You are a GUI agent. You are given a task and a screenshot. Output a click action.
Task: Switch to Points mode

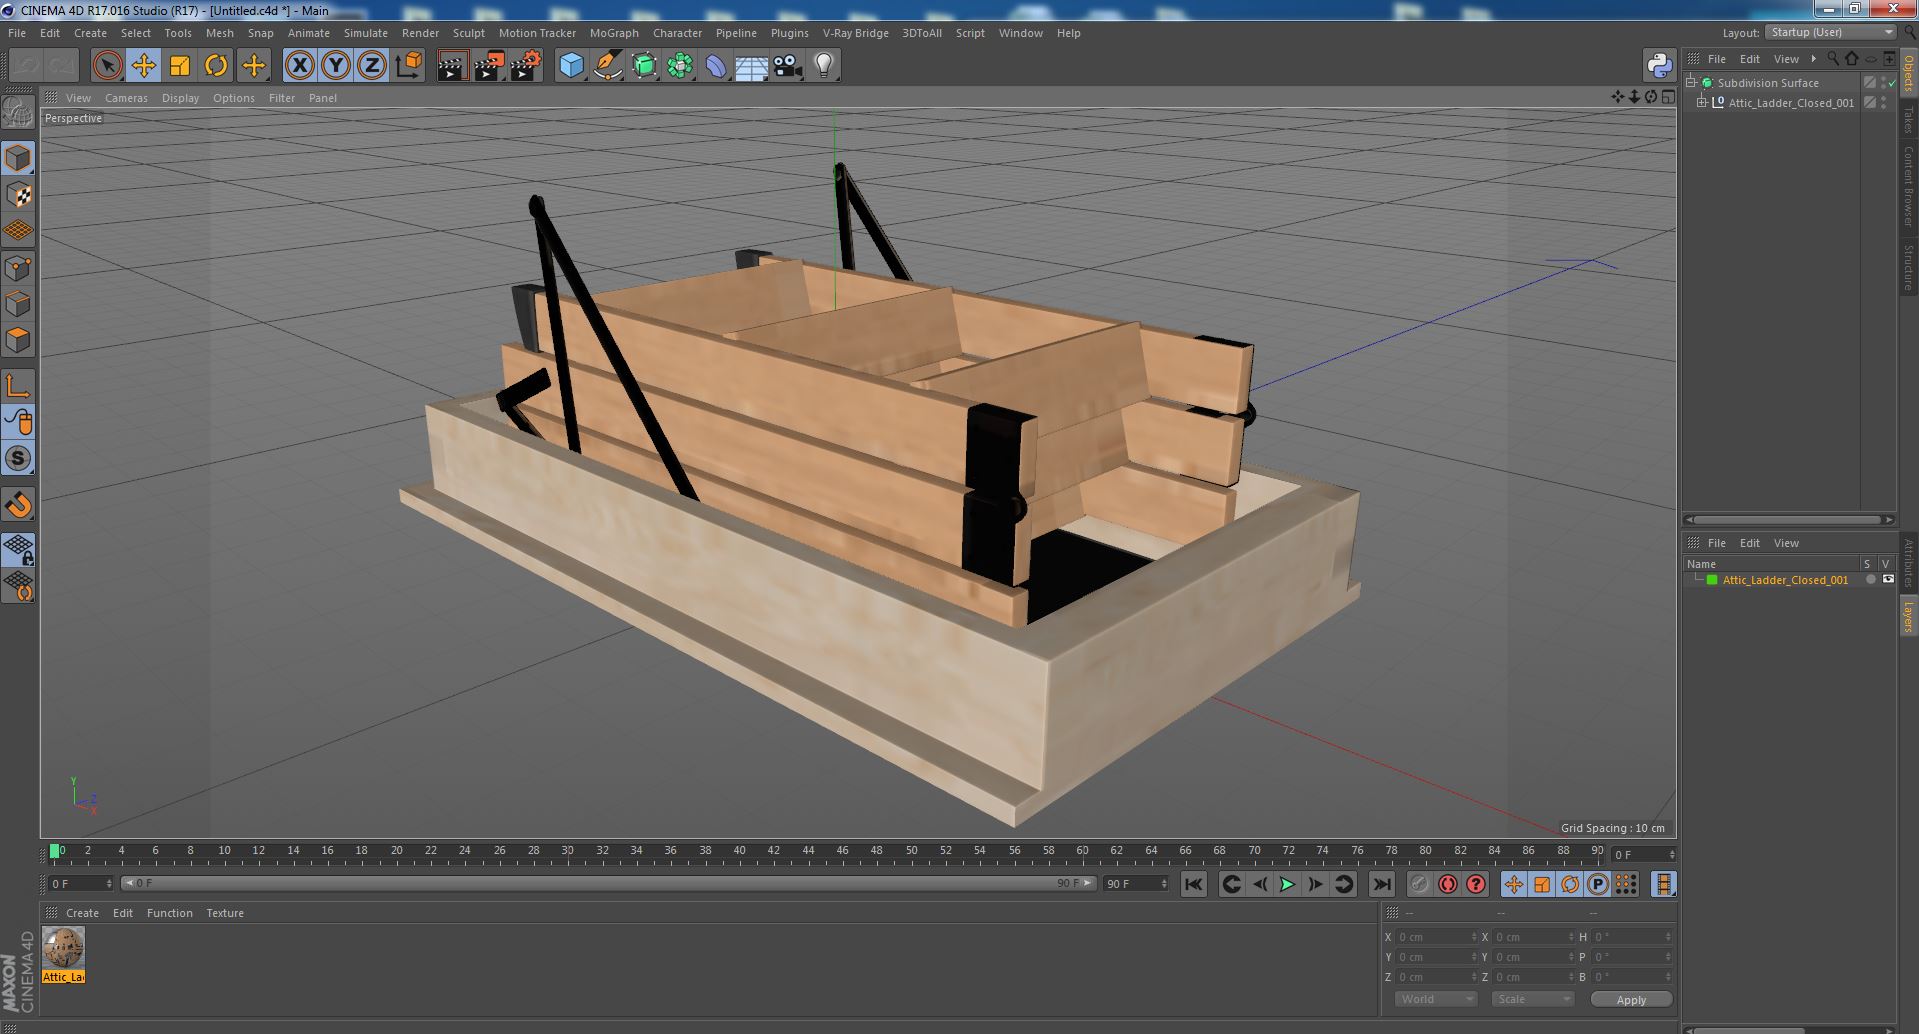pos(18,268)
